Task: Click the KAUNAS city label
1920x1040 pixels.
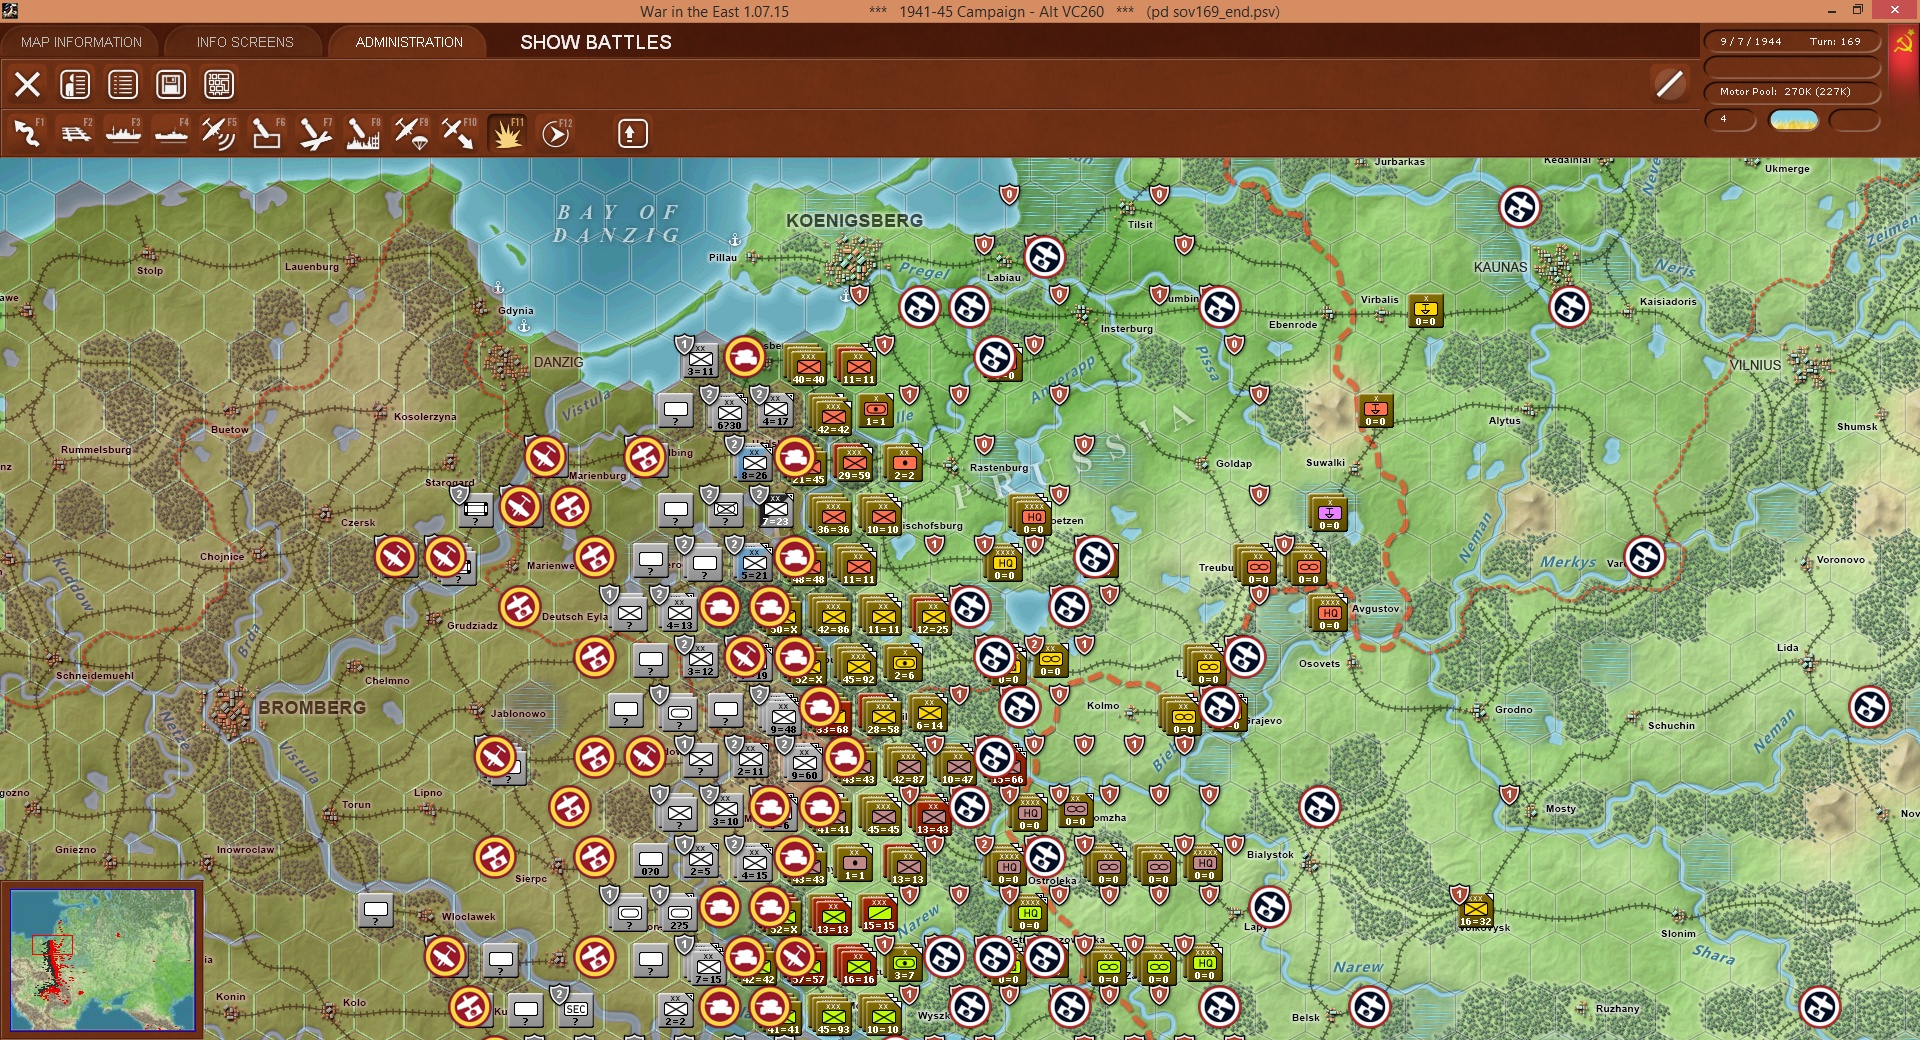Action: 1500,267
